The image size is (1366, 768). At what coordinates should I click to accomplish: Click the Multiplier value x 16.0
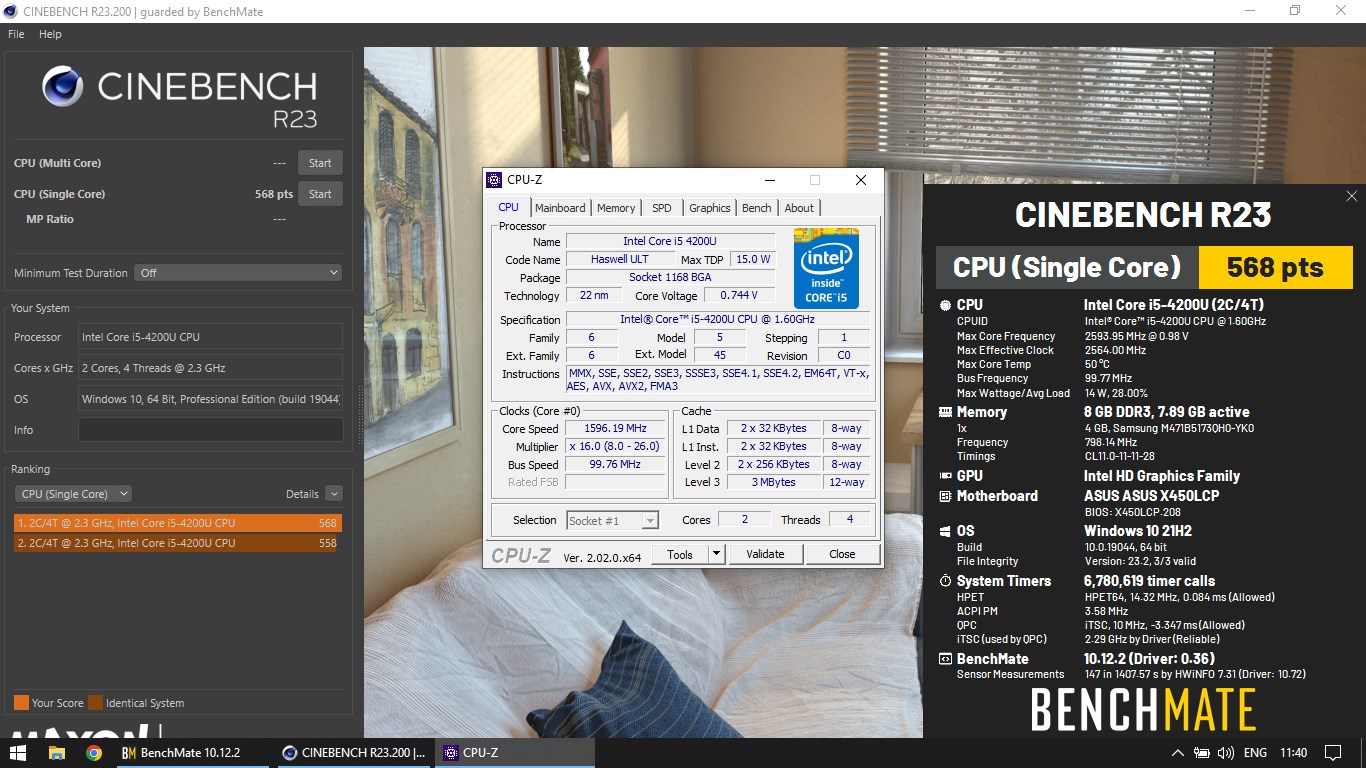[x=615, y=446]
